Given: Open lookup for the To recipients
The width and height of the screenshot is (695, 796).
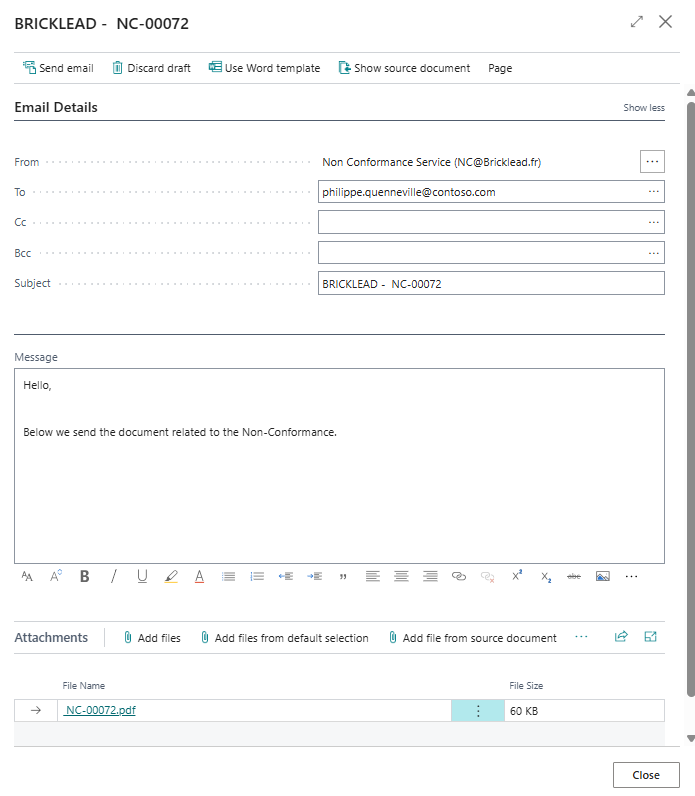Looking at the screenshot, I should (x=654, y=192).
